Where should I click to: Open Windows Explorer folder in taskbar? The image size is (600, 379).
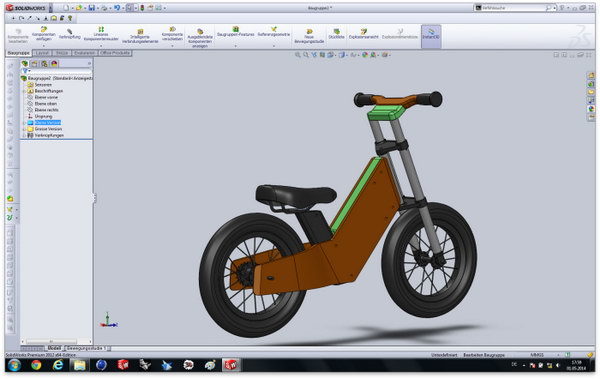(80, 365)
